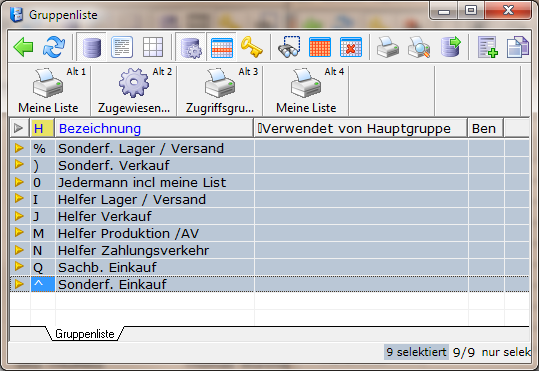Expand the Sonderf. Lager / Versand row arrow

coord(19,148)
